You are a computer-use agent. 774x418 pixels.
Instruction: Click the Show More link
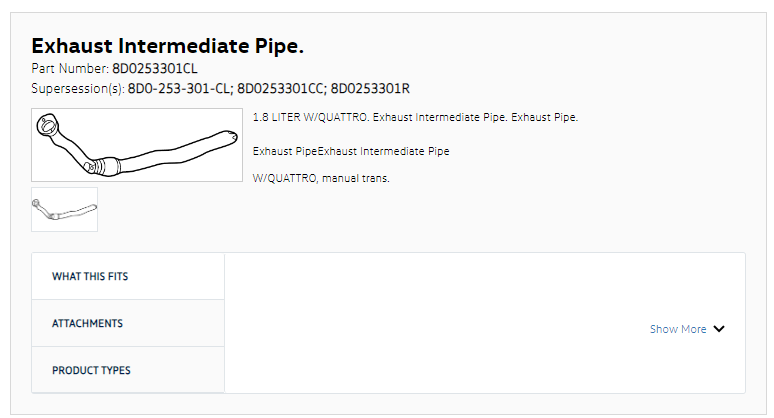click(x=678, y=329)
